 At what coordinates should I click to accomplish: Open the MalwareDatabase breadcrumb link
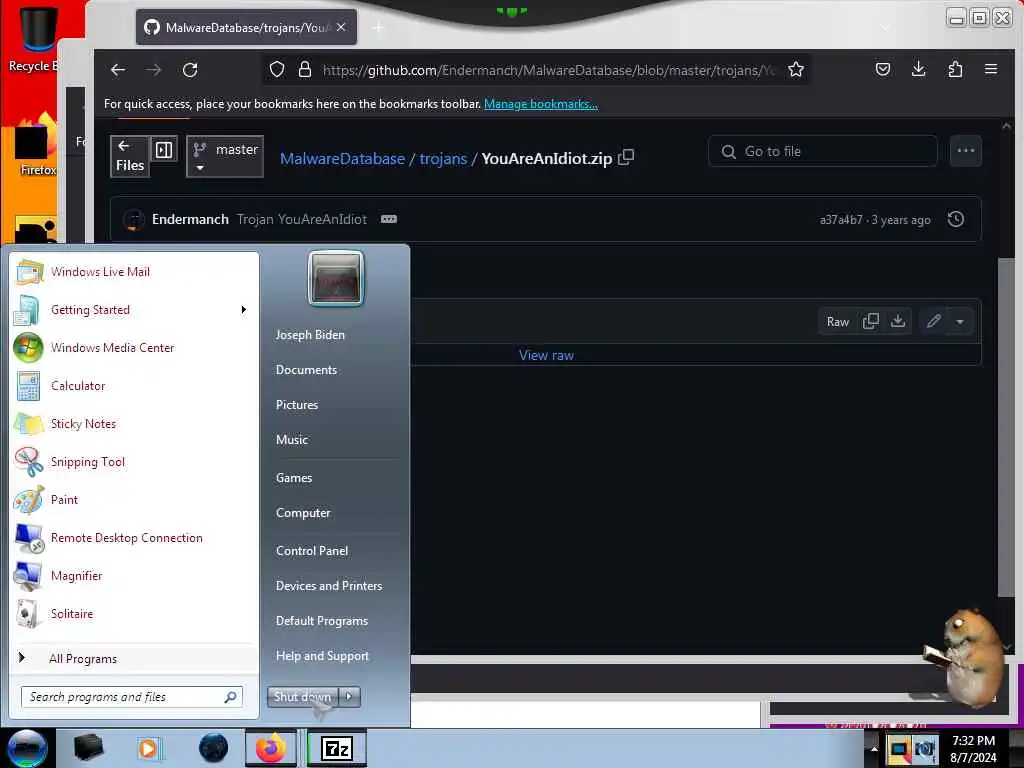click(x=342, y=159)
